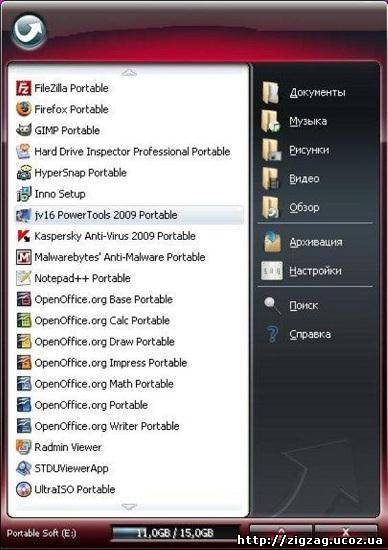
Task: Open Справка help
Action: tap(310, 334)
